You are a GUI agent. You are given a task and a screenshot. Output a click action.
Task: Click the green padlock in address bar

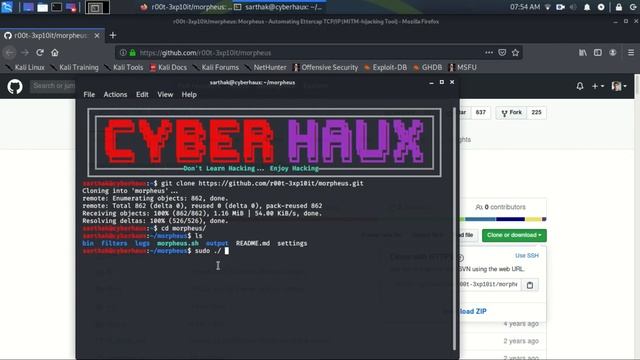point(132,53)
